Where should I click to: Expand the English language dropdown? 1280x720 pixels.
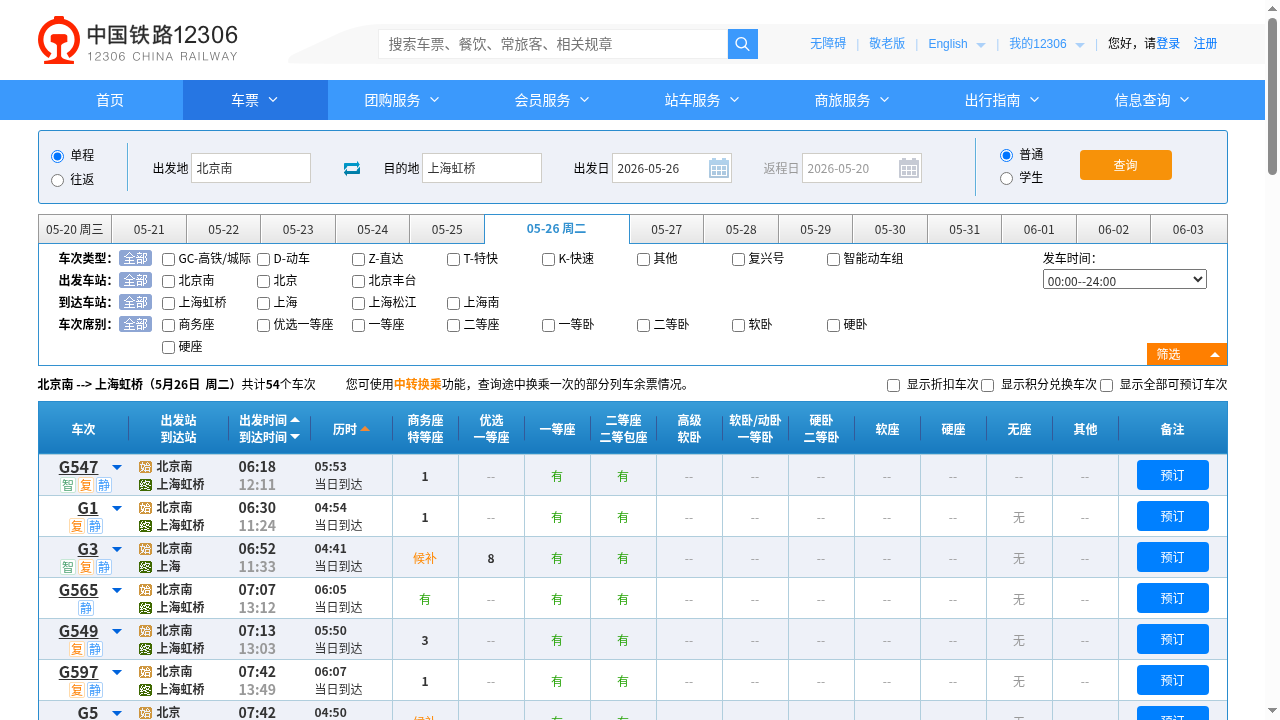pos(981,45)
